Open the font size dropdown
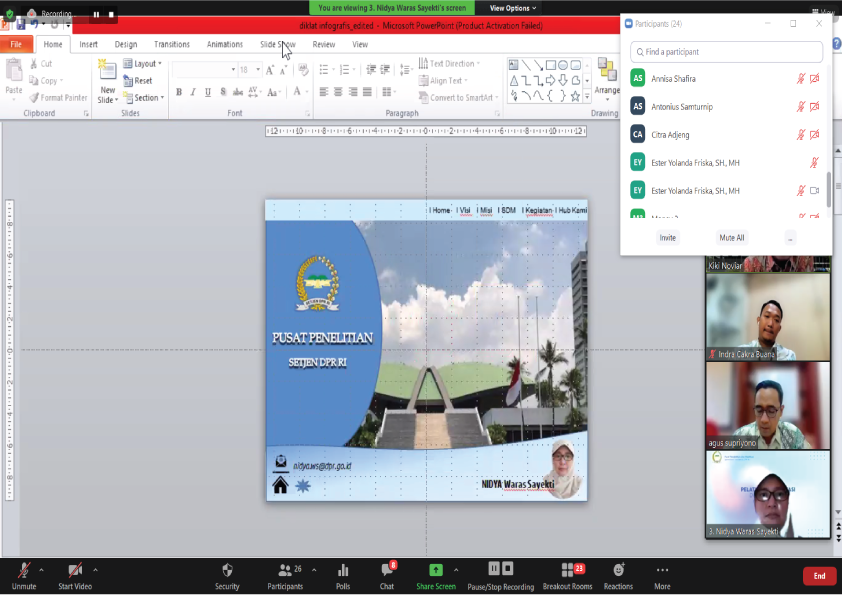842x595 pixels. 258,70
